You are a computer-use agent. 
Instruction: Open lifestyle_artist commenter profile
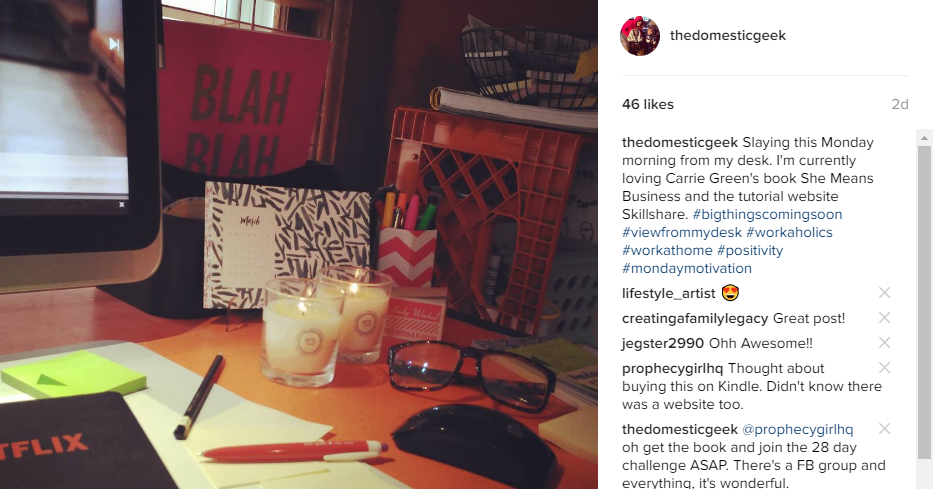(x=669, y=293)
